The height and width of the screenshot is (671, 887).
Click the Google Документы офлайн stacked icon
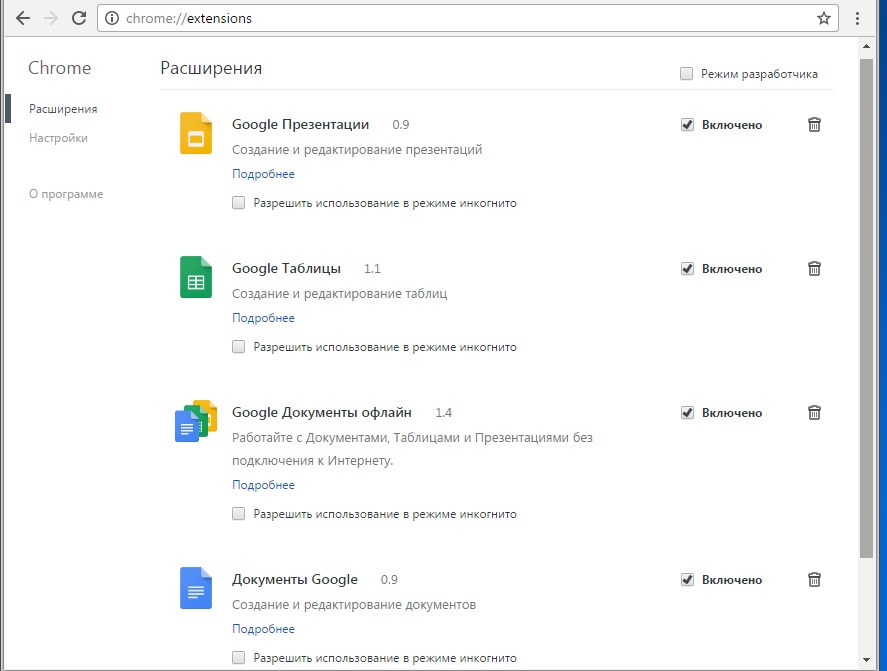(196, 421)
